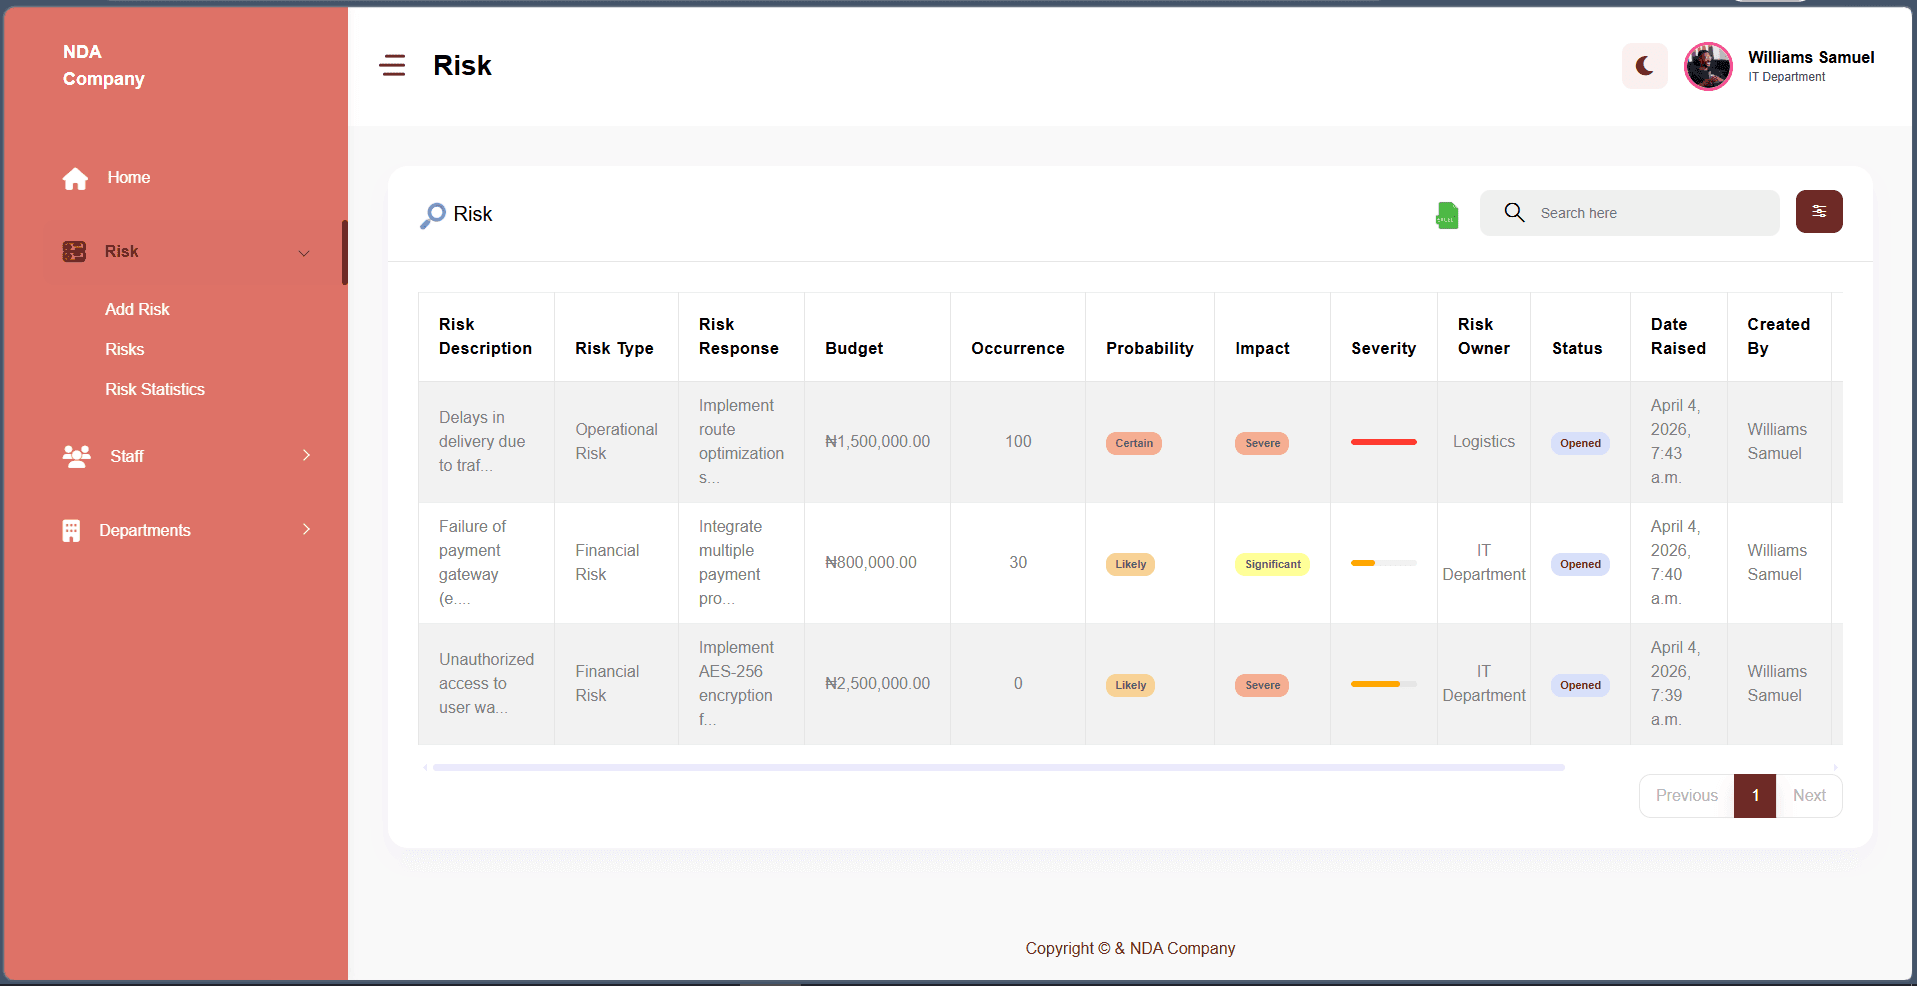
Task: Go to Next page
Action: [x=1809, y=796]
